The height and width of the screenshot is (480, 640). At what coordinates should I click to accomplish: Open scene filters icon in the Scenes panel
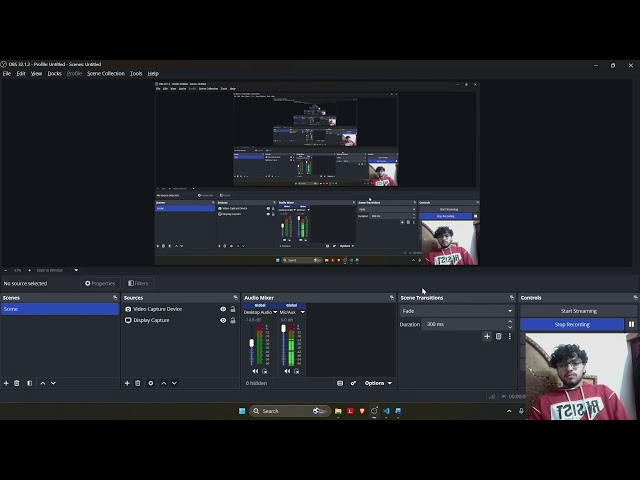tap(29, 383)
